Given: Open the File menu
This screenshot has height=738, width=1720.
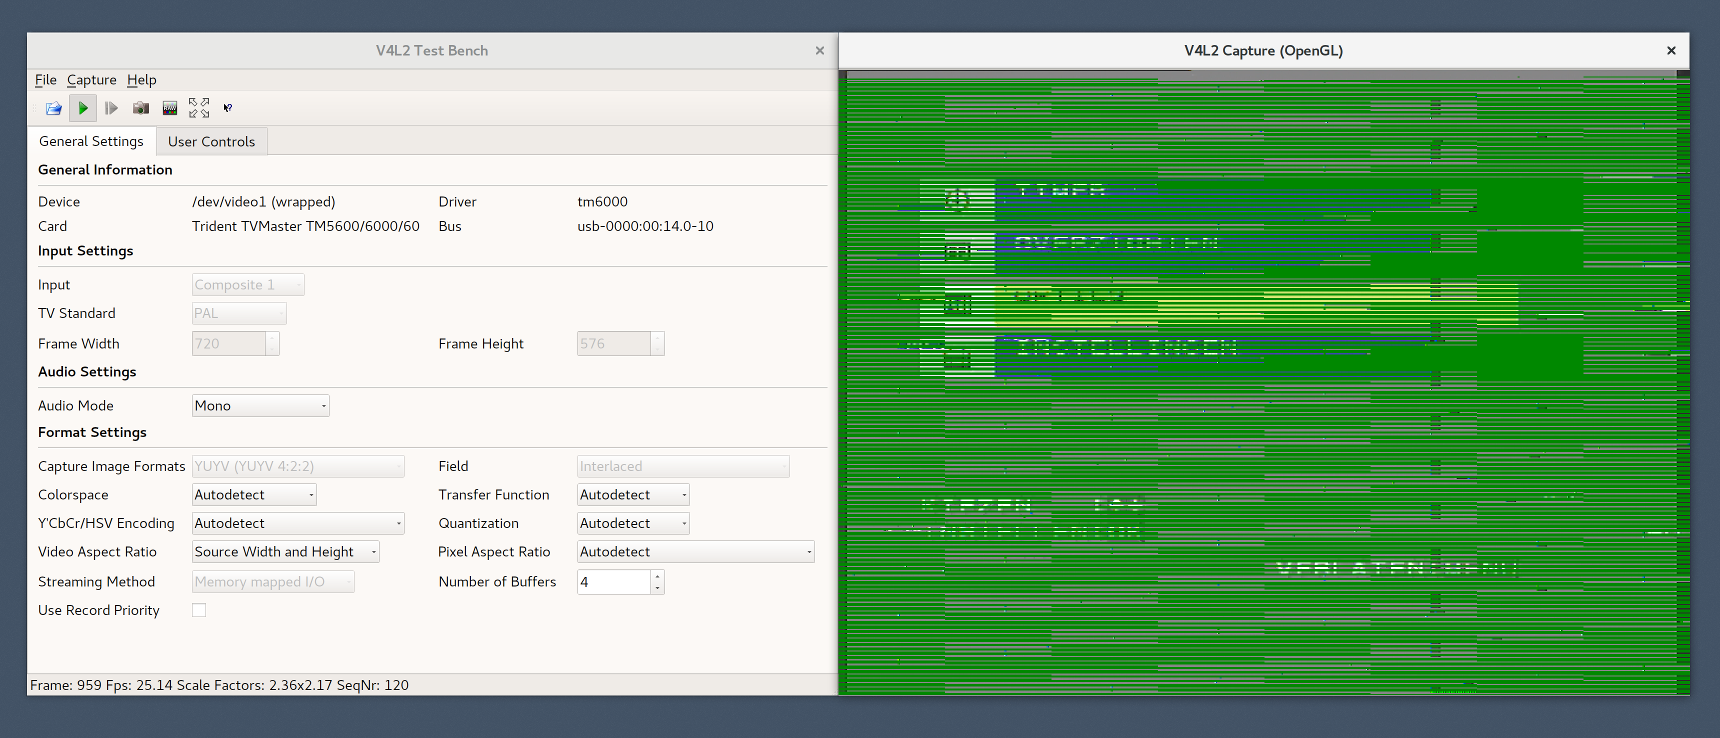Looking at the screenshot, I should 46,80.
